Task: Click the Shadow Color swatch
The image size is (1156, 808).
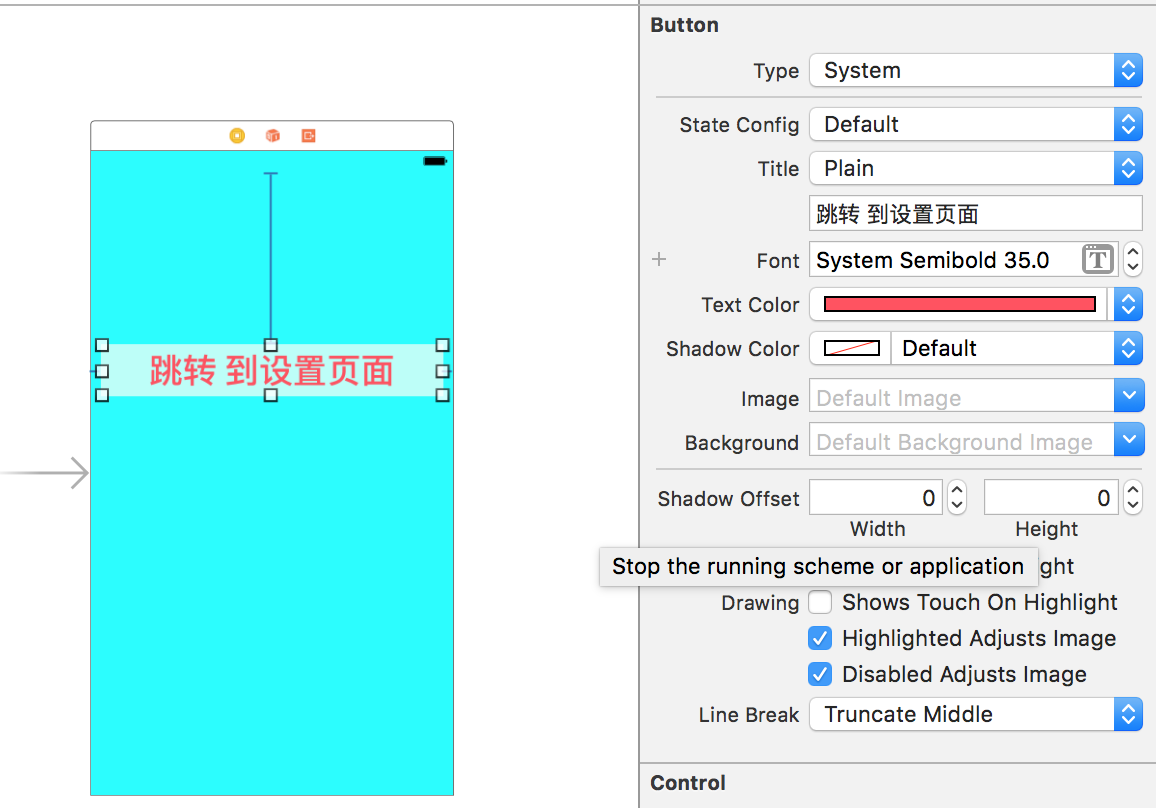Action: pyautogui.click(x=852, y=348)
